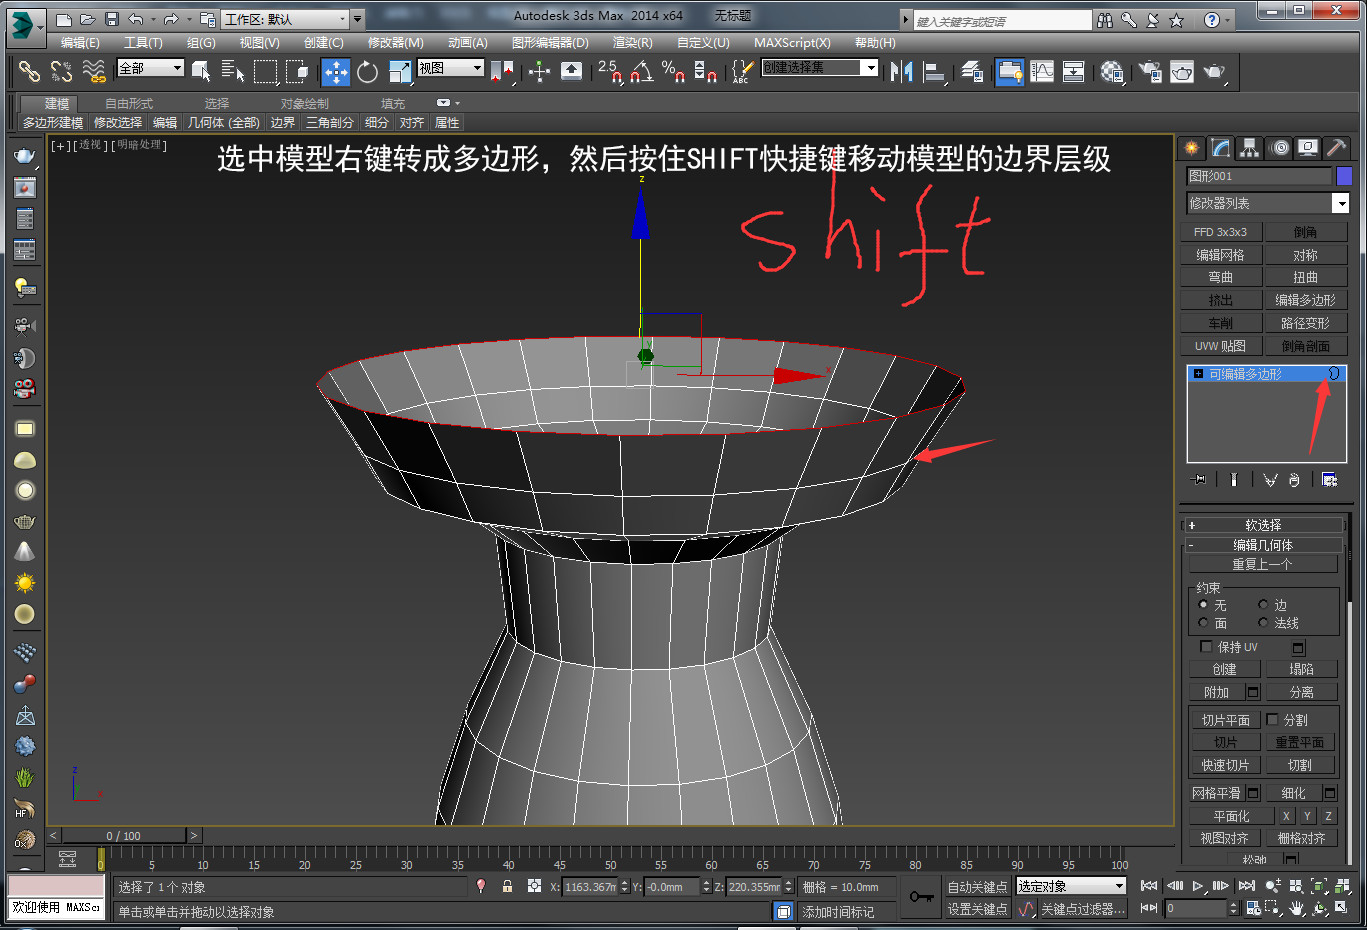This screenshot has height=930, width=1367.
Task: Click the Configure Modifier Sets icon
Action: click(x=1329, y=480)
